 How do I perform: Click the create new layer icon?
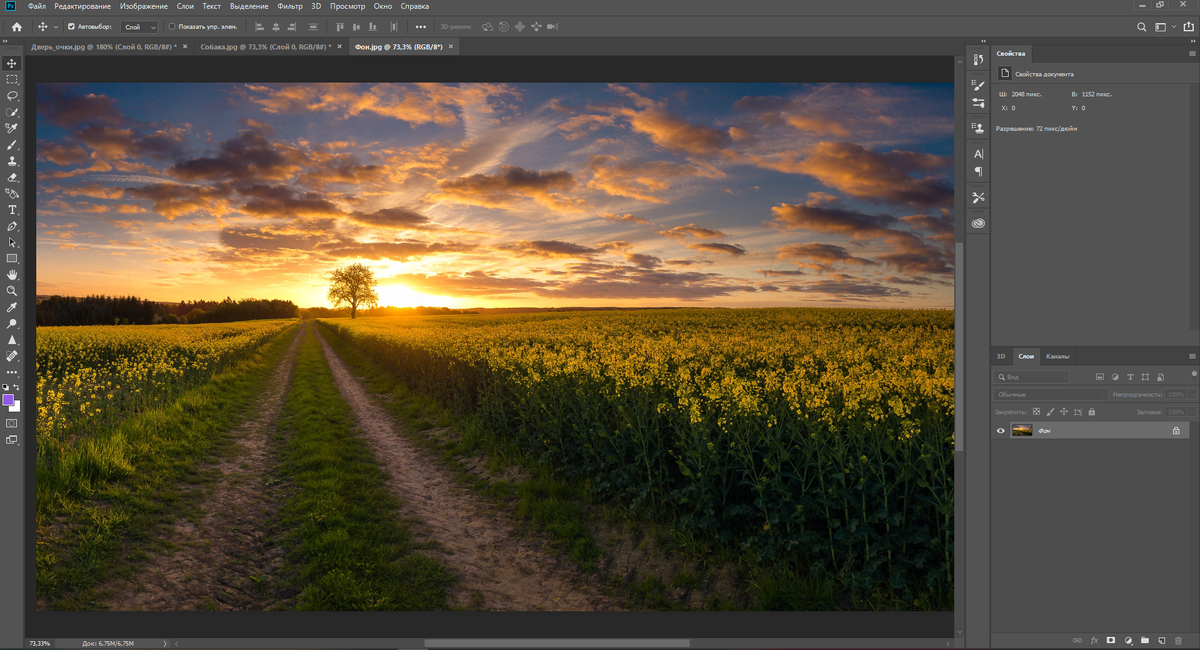1161,639
